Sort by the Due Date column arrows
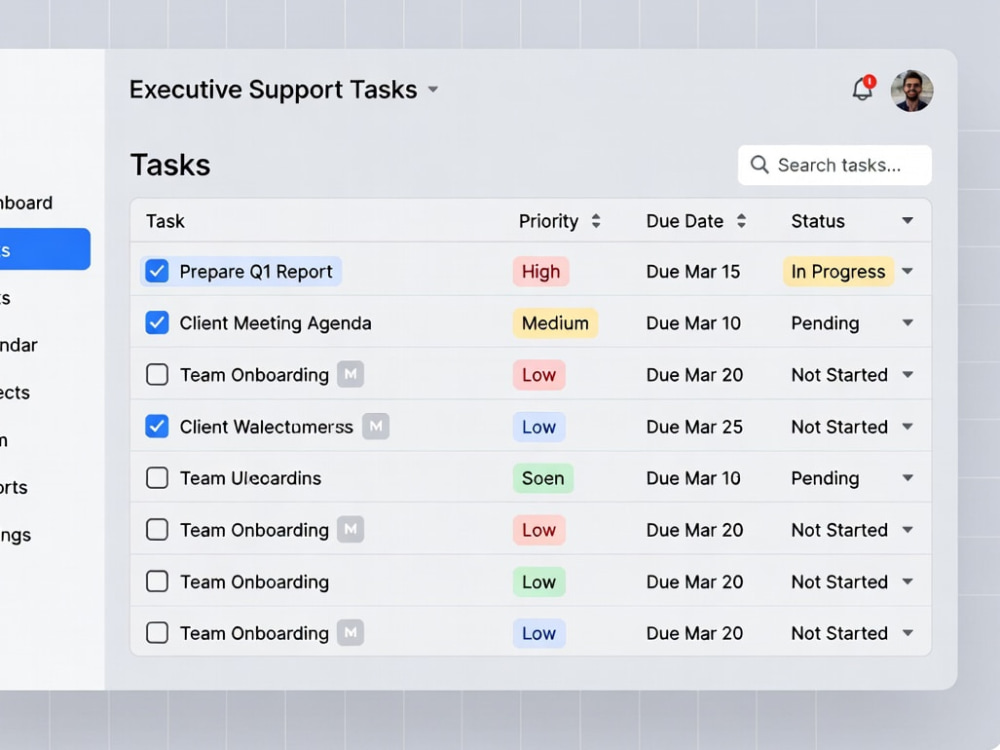 click(741, 221)
